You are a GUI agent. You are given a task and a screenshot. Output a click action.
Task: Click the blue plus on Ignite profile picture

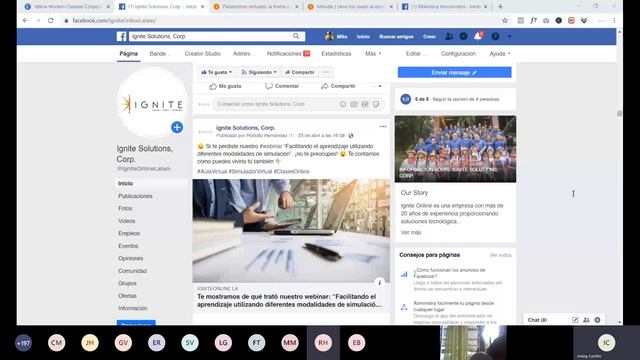click(177, 127)
